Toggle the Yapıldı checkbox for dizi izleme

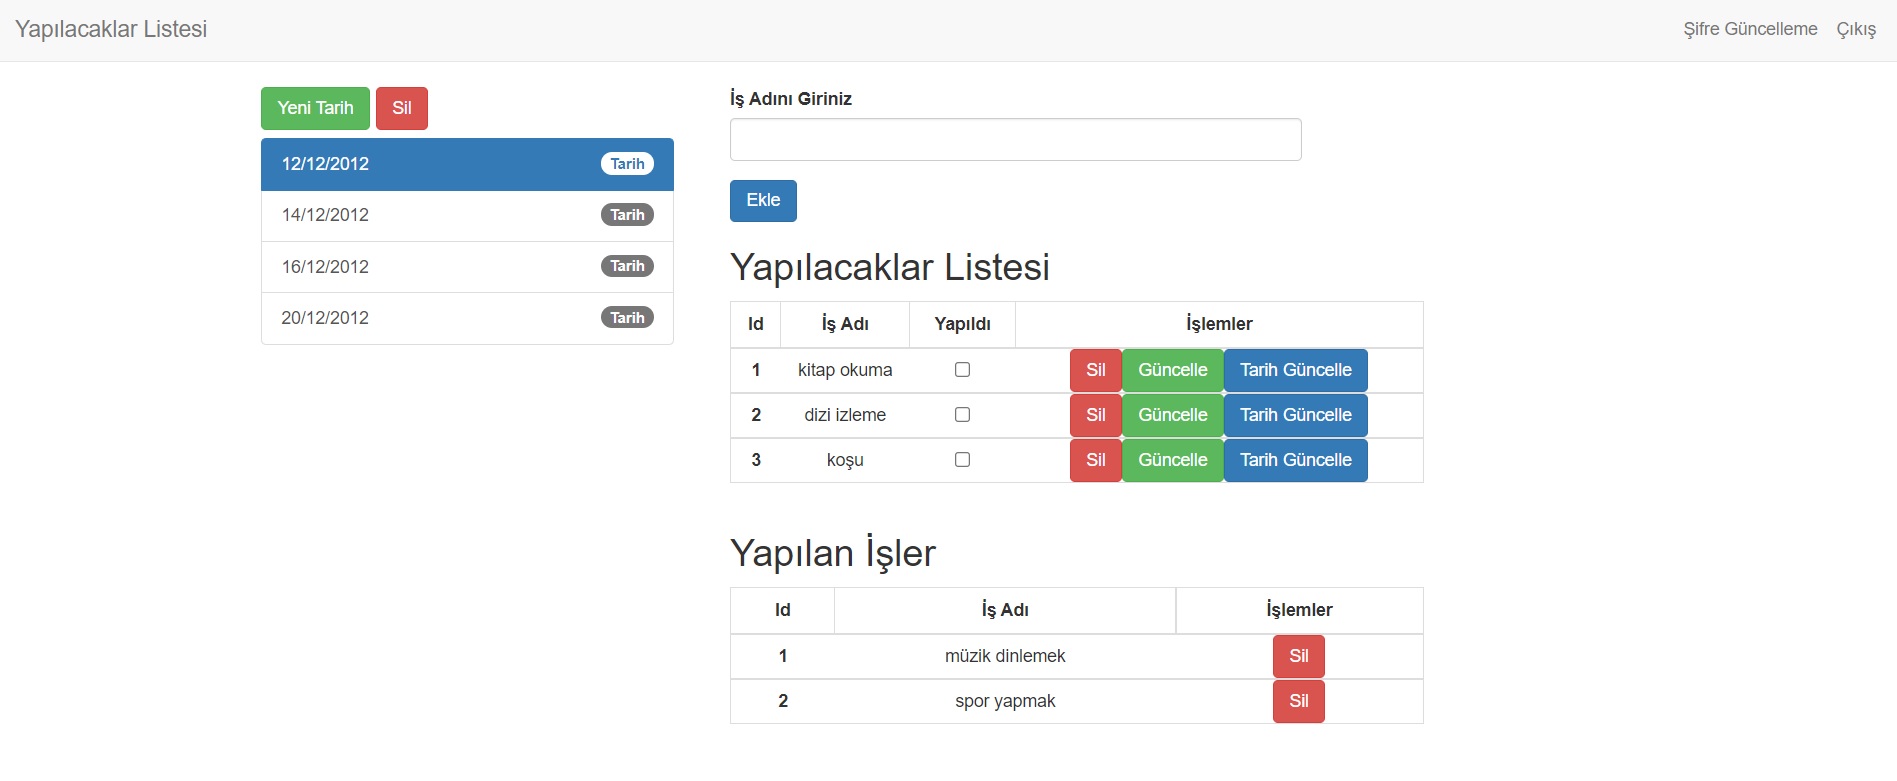(962, 414)
